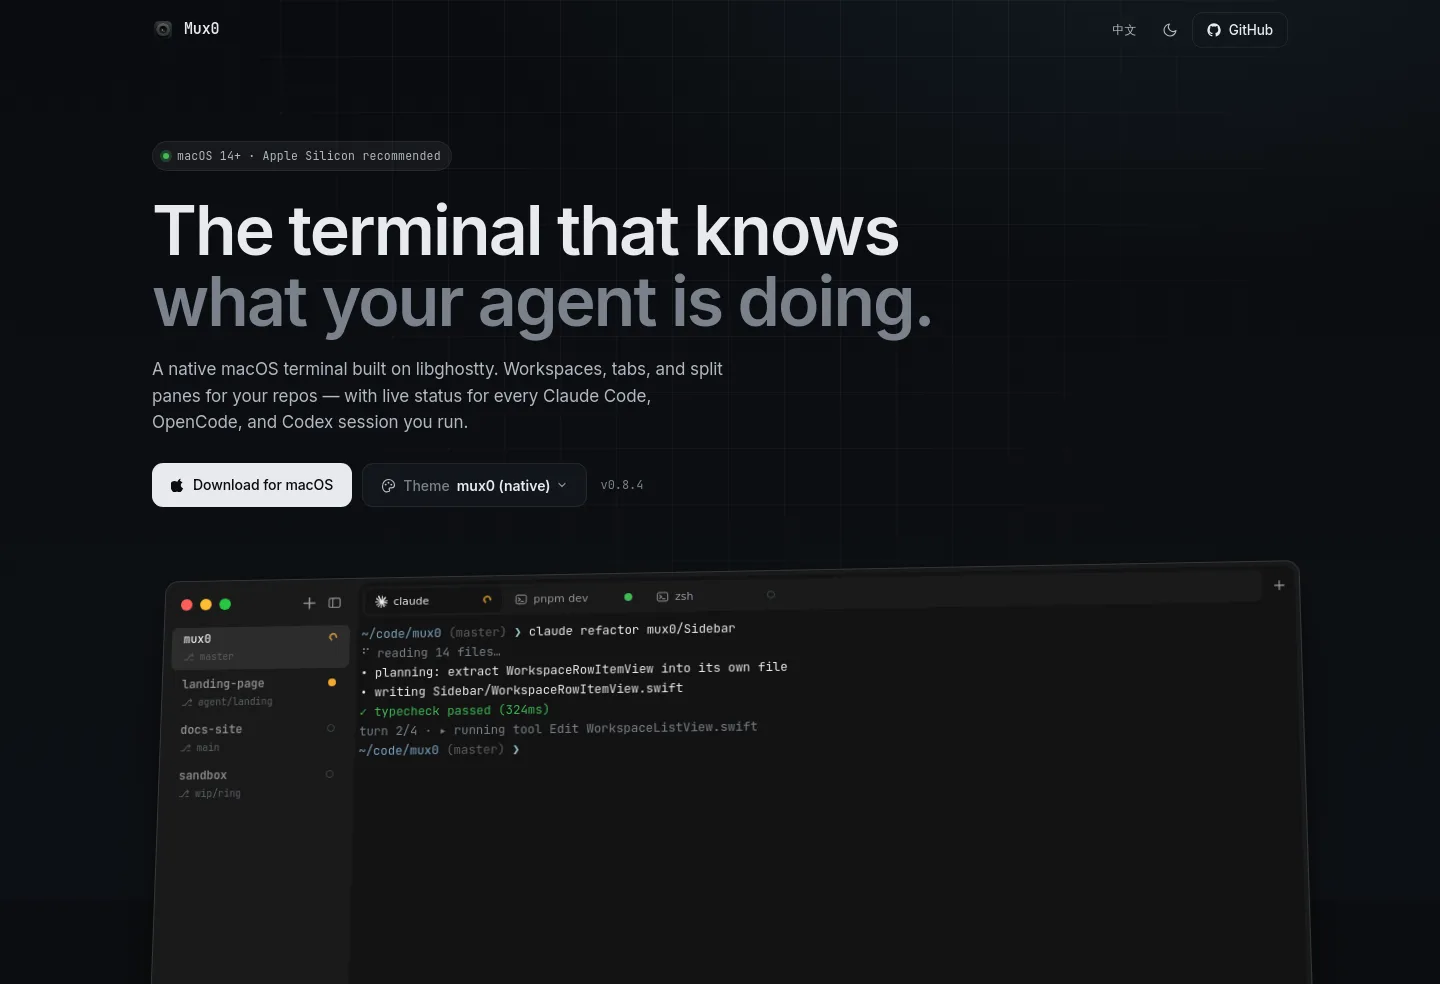Switch language to 中文
This screenshot has height=984, width=1440.
(x=1124, y=30)
